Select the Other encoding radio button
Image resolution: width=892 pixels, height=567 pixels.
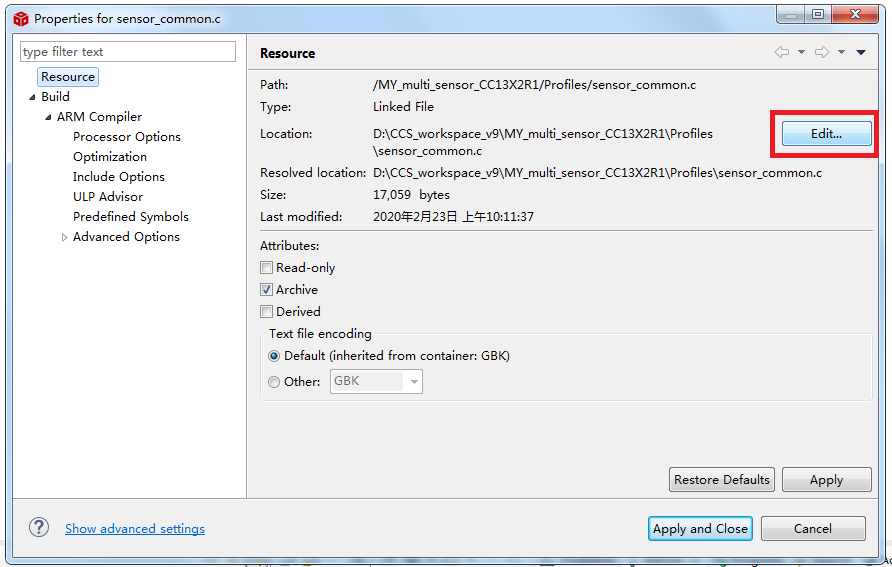(275, 381)
